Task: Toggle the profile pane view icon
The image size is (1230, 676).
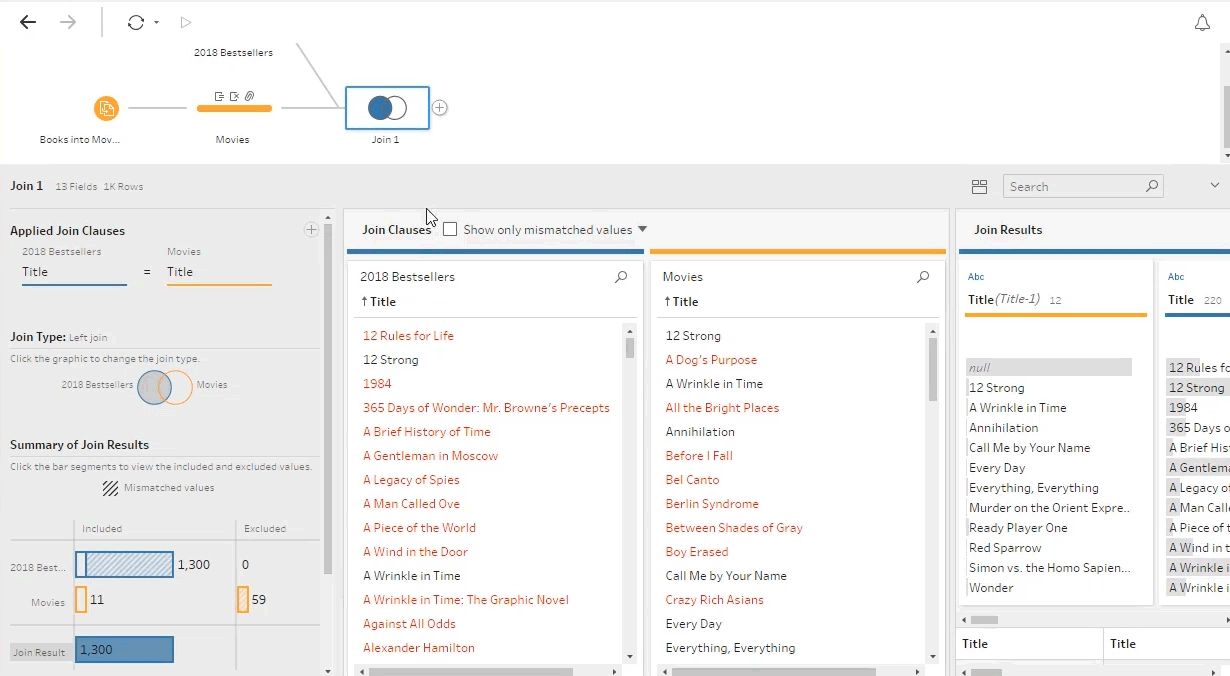Action: (979, 187)
